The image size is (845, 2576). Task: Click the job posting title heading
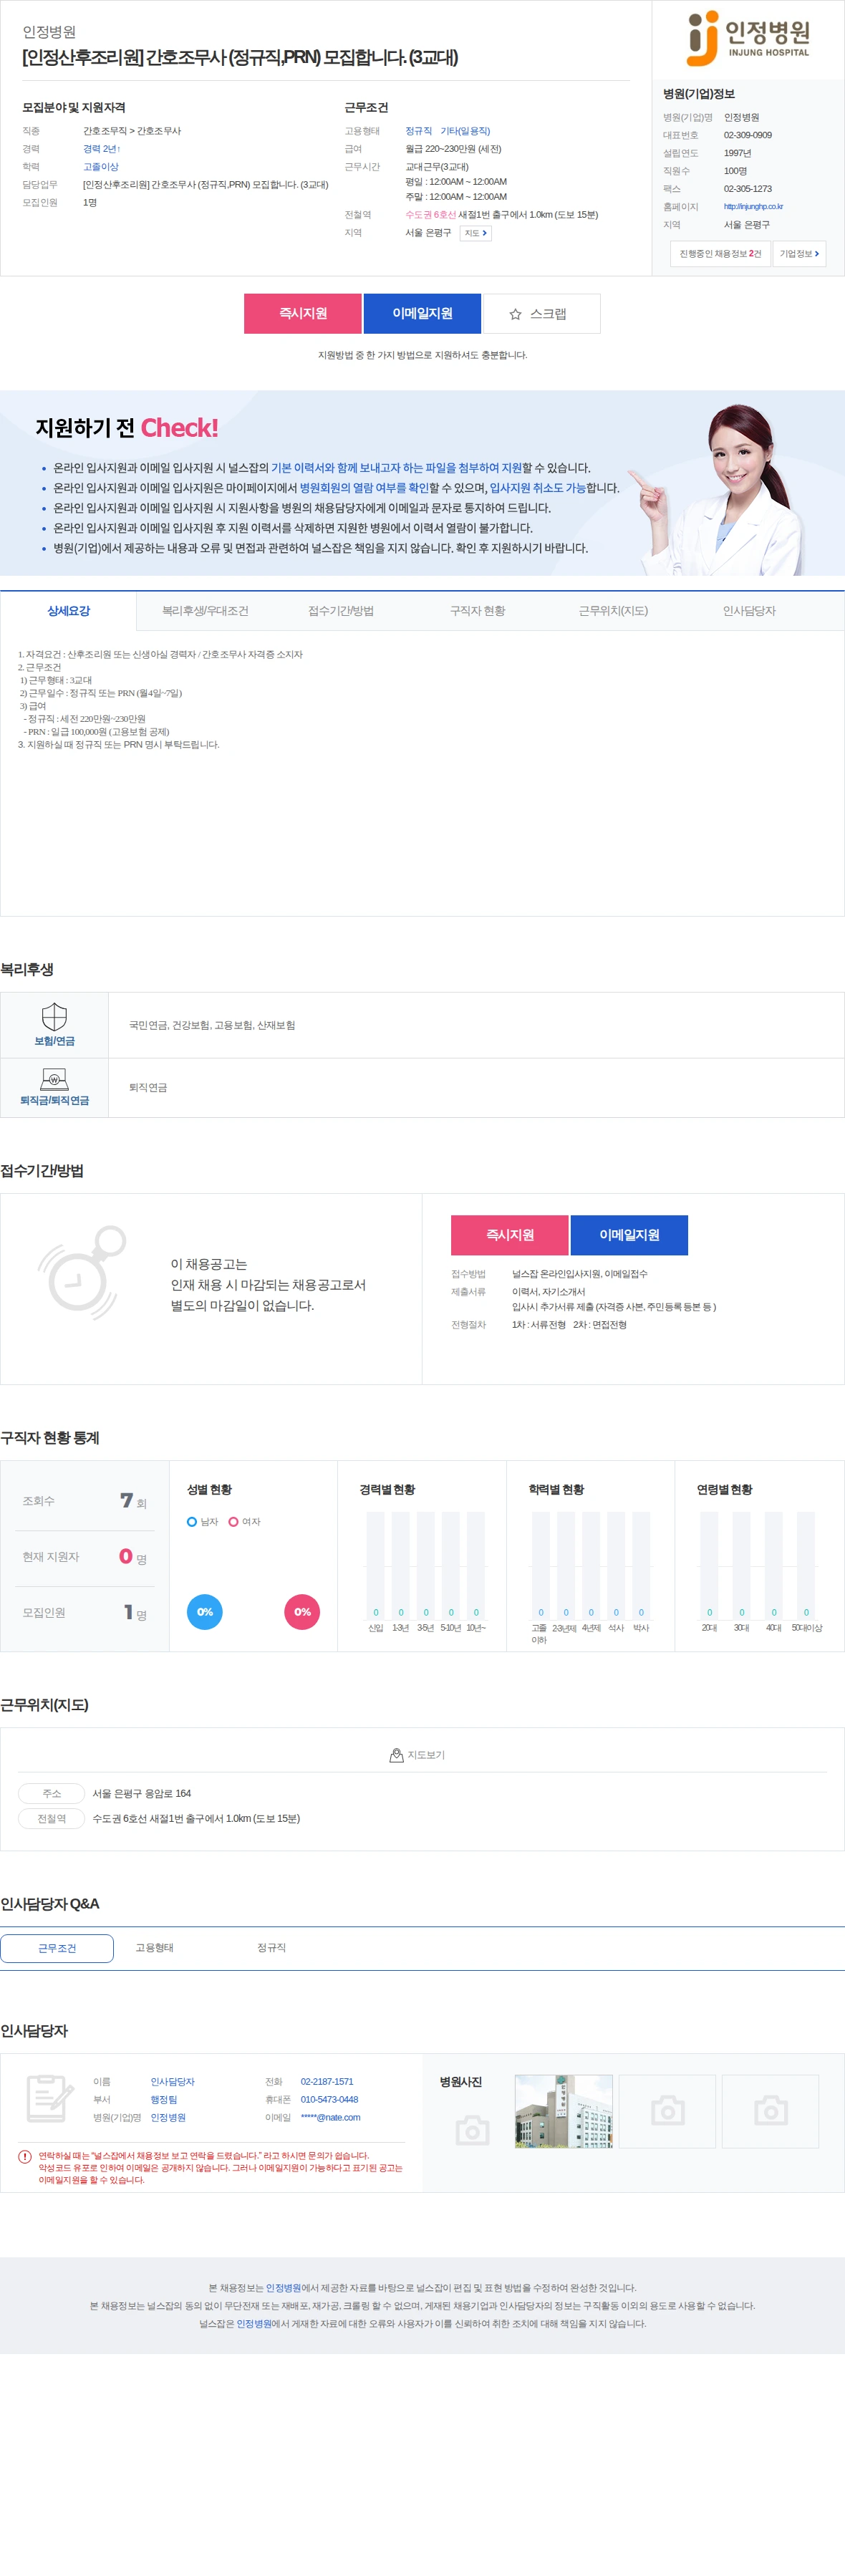point(240,57)
